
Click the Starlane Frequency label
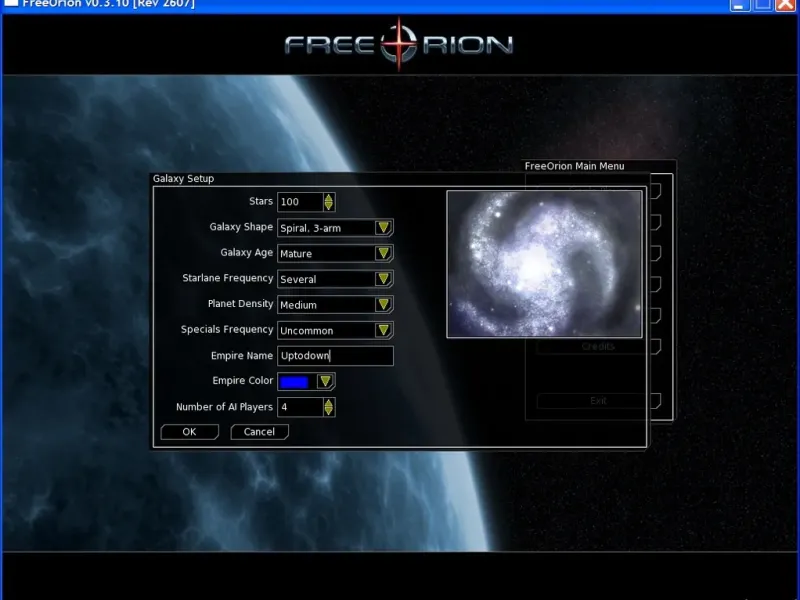pos(228,278)
